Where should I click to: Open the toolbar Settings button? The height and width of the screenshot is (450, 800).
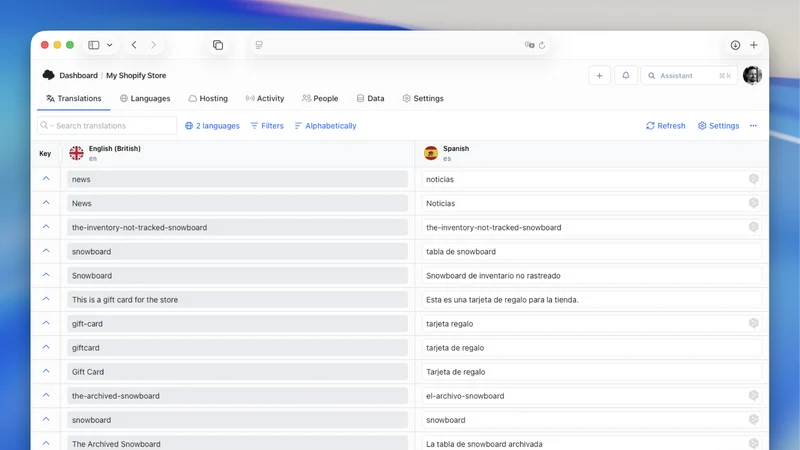point(718,126)
